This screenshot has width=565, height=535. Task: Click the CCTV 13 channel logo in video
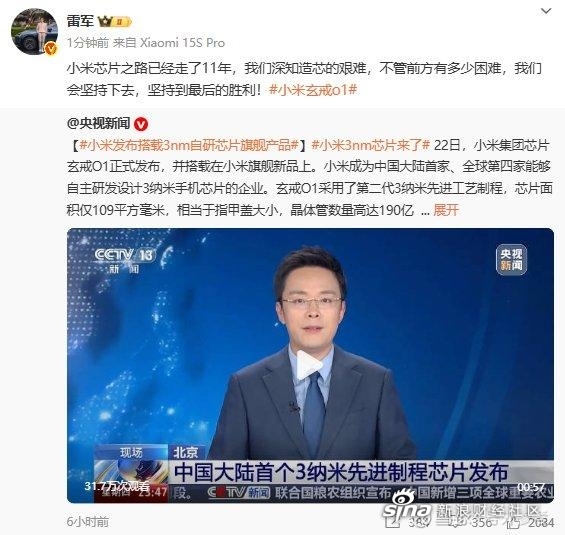[124, 260]
